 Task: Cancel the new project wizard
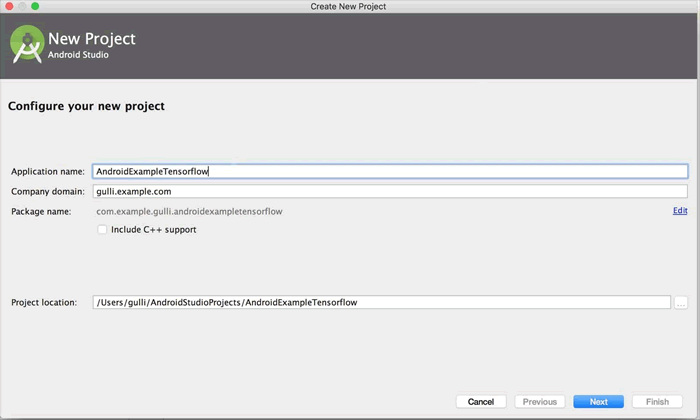(x=481, y=402)
